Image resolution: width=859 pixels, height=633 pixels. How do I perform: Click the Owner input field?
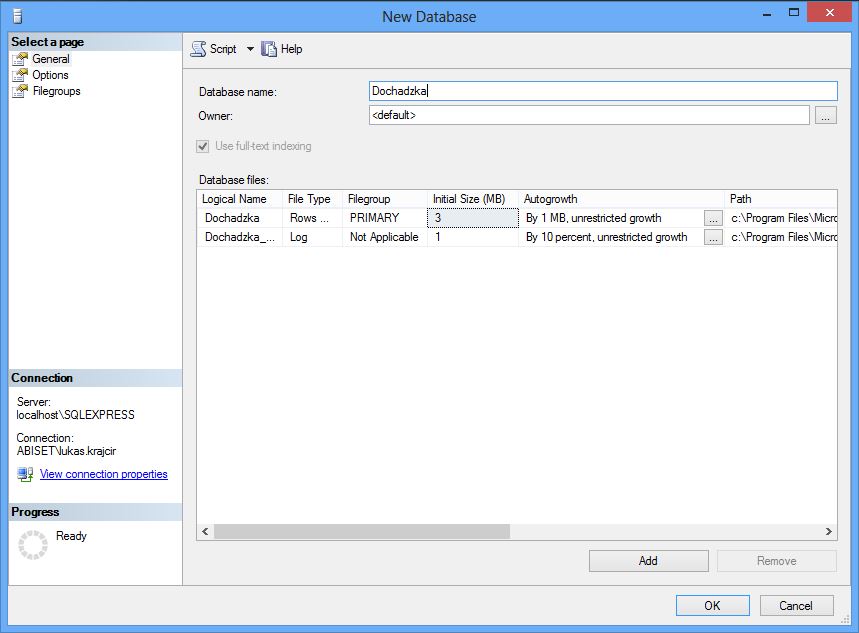[589, 115]
